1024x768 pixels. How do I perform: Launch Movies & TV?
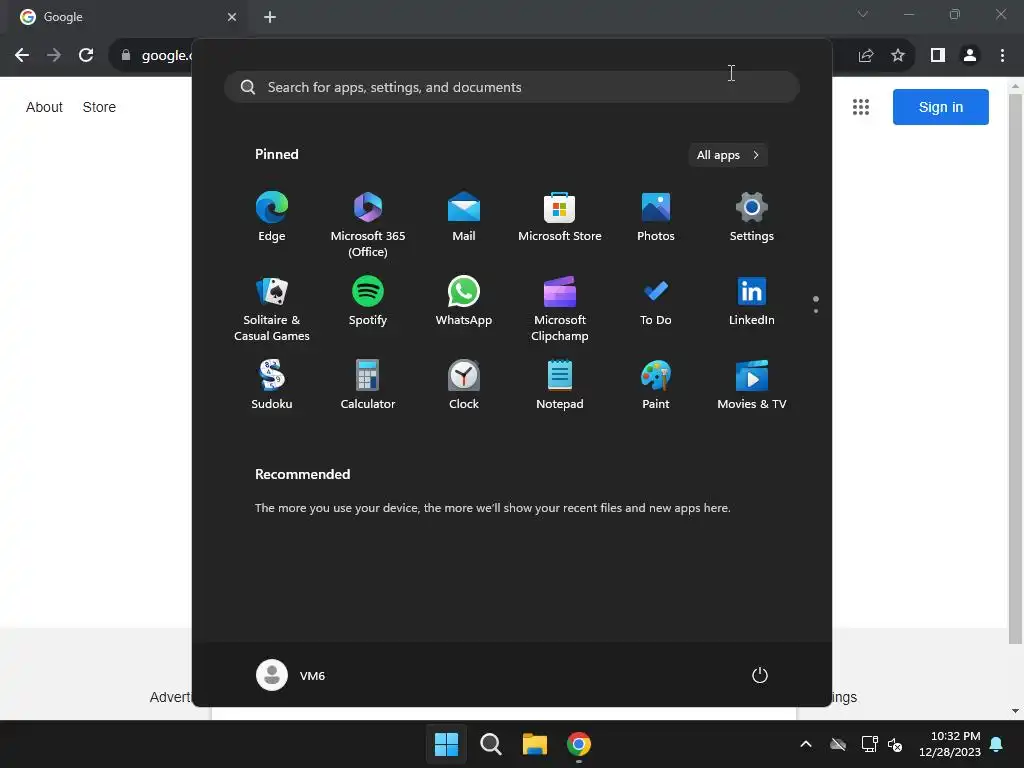pyautogui.click(x=752, y=385)
